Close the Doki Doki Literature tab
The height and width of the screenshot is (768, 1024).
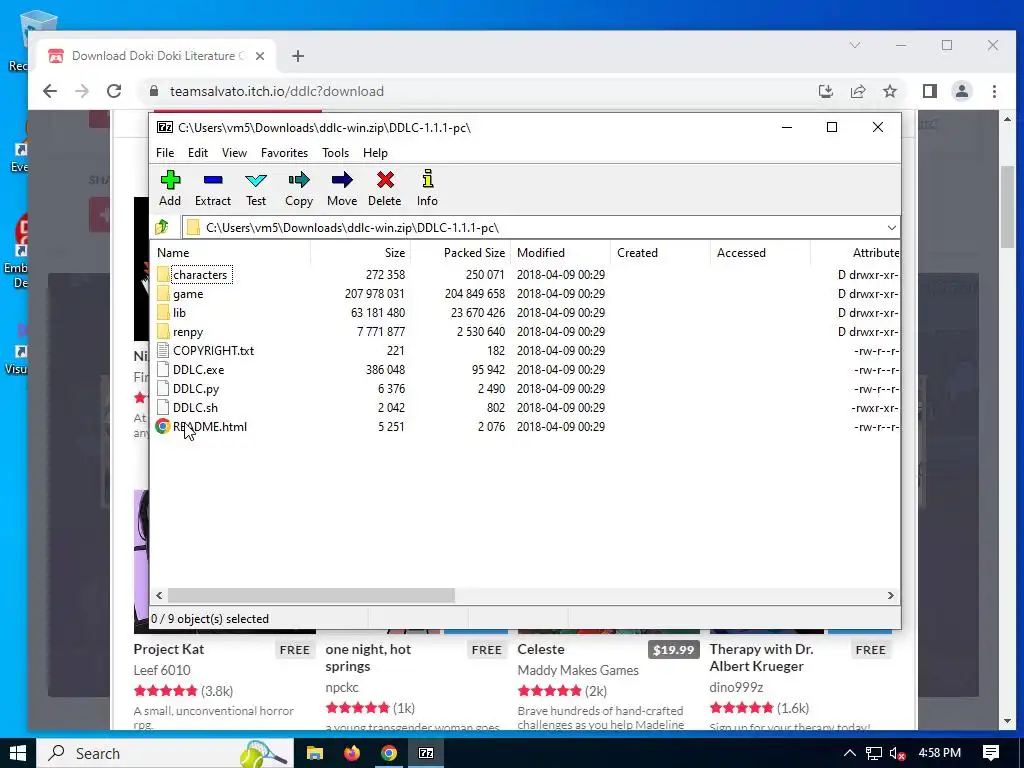pyautogui.click(x=260, y=56)
